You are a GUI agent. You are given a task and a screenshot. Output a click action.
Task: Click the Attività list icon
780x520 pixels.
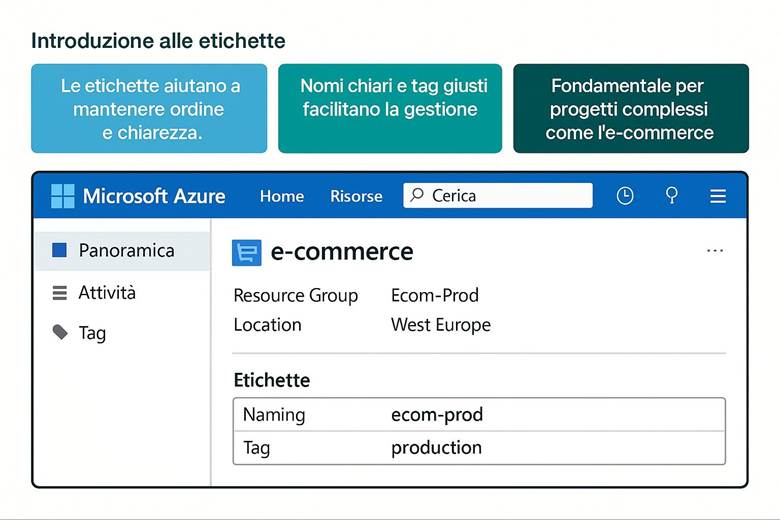pyautogui.click(x=60, y=293)
